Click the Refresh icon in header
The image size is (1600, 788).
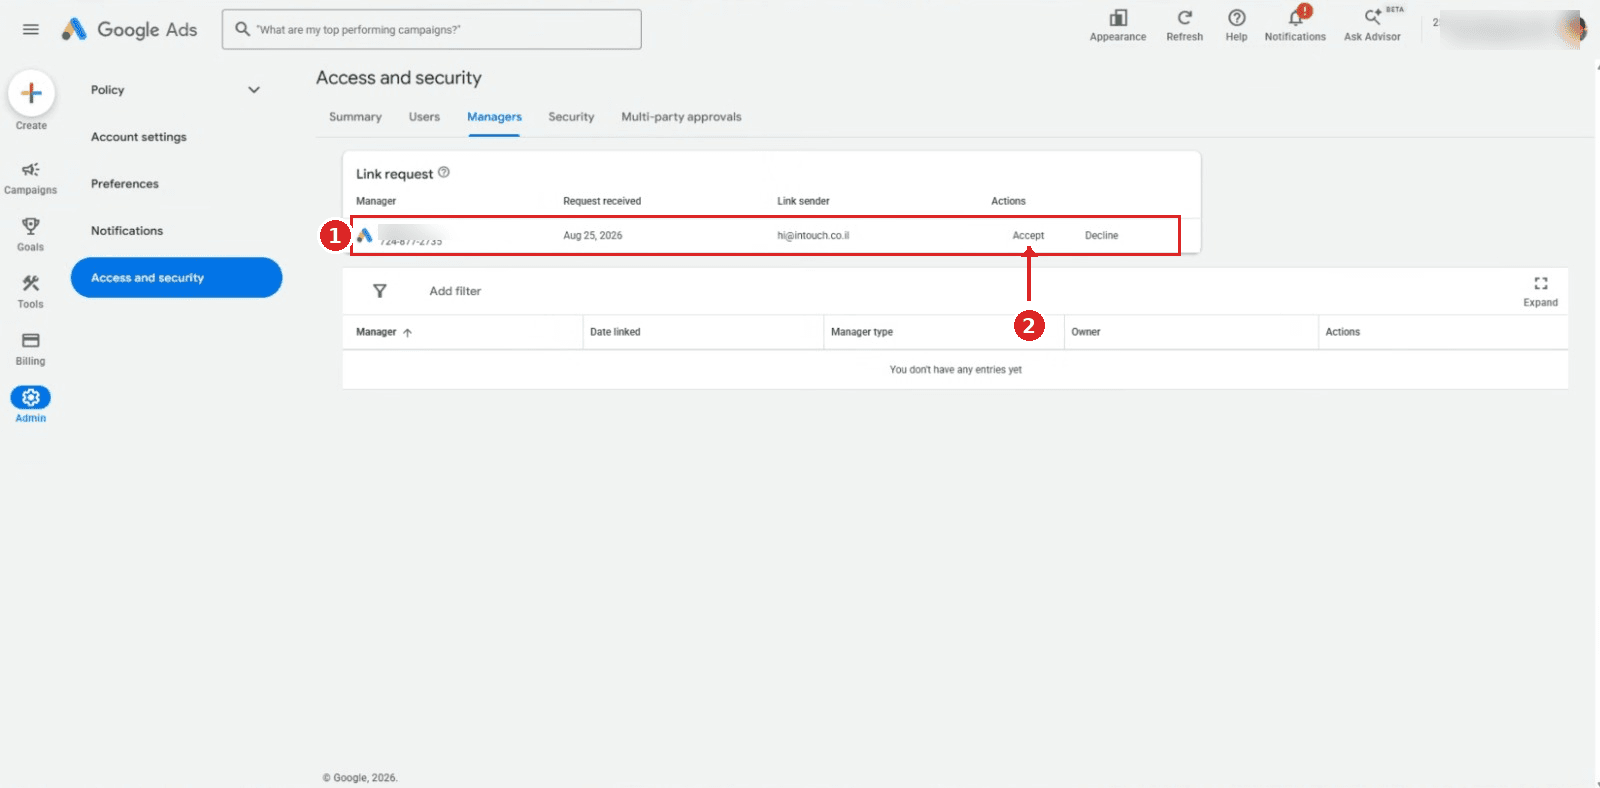[1185, 18]
